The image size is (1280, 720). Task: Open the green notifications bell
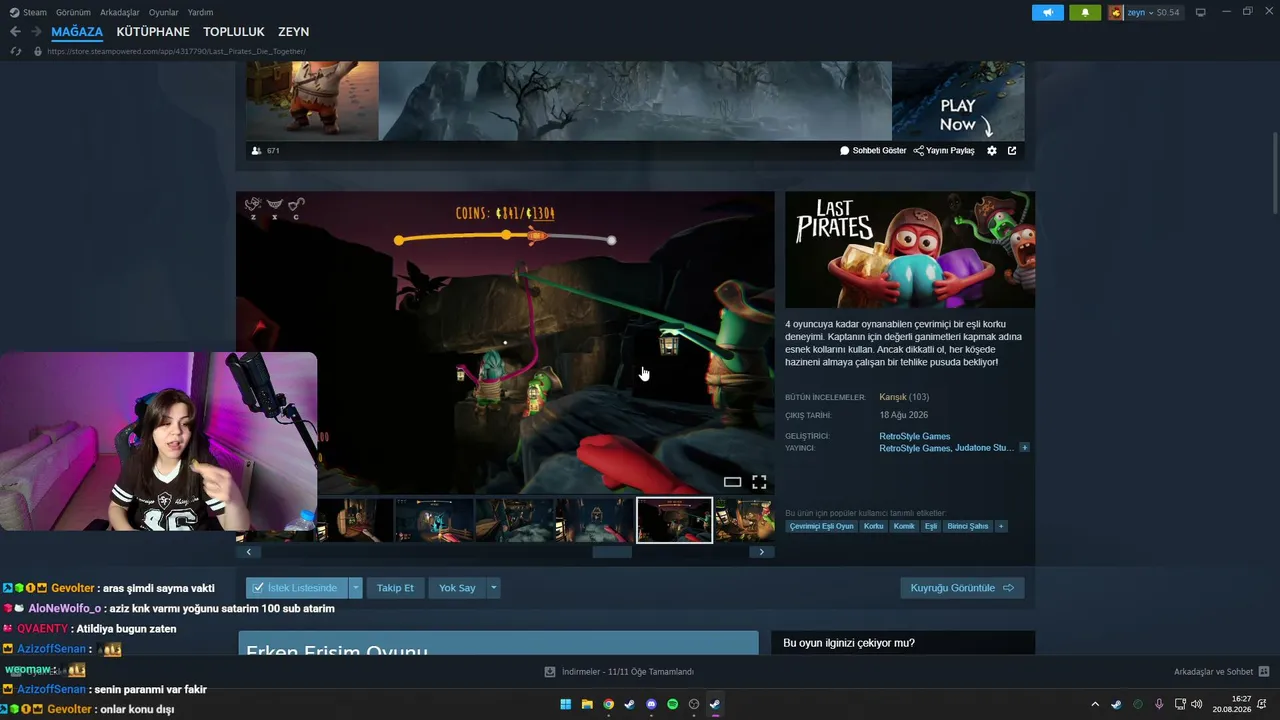1085,12
